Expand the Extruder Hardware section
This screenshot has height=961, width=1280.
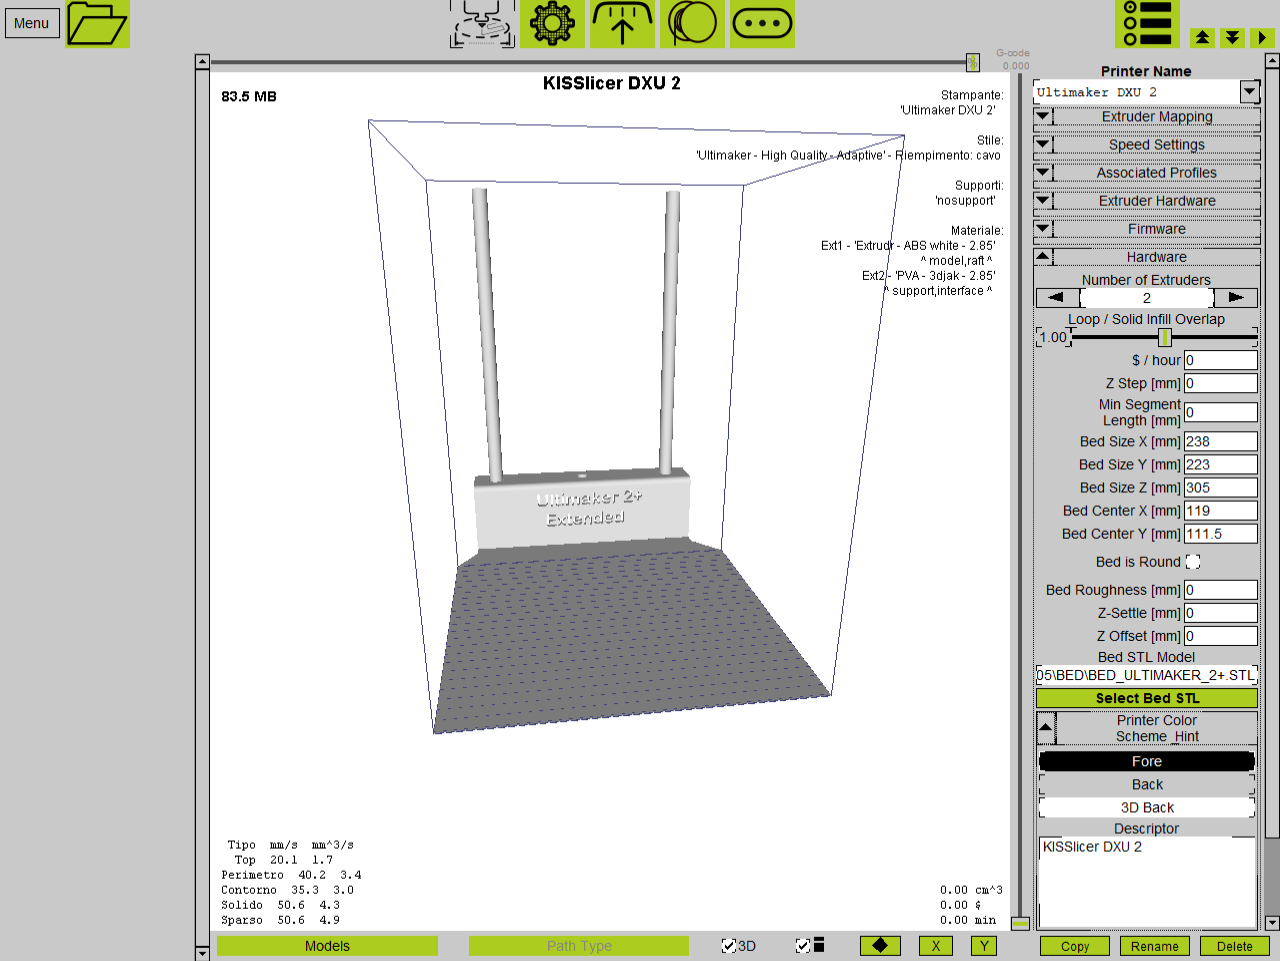click(1147, 201)
